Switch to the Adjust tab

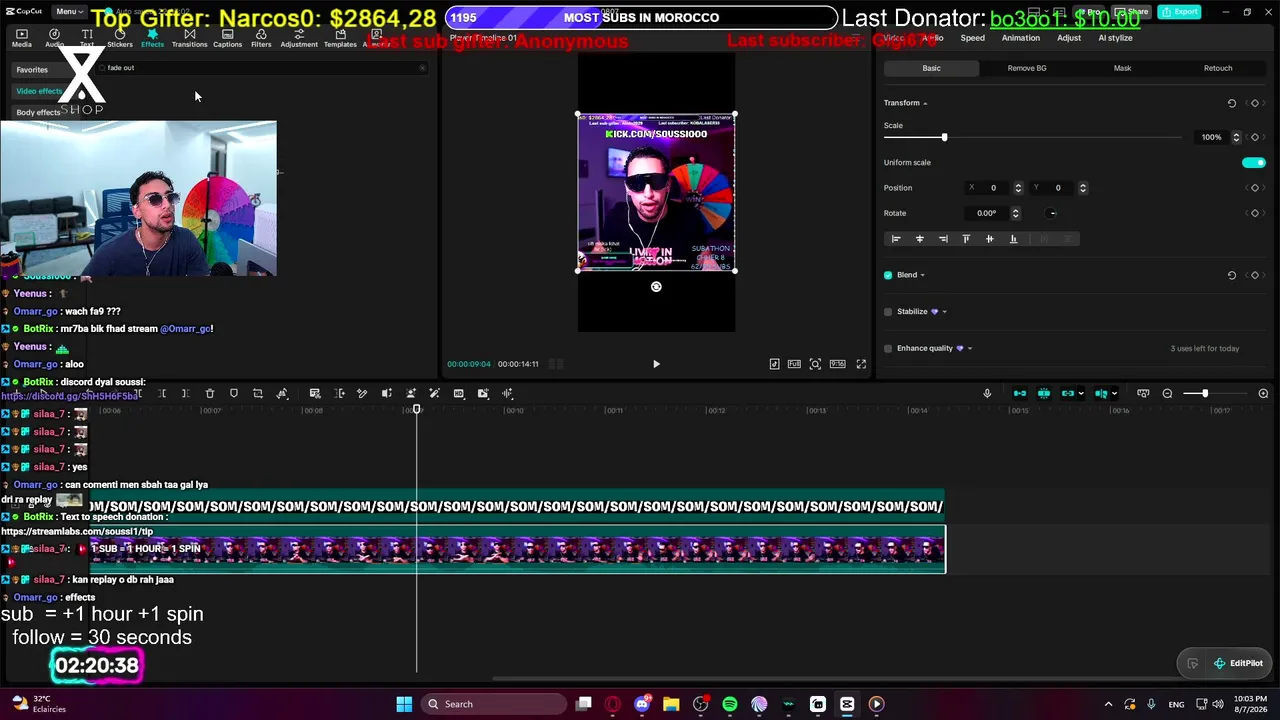1069,38
